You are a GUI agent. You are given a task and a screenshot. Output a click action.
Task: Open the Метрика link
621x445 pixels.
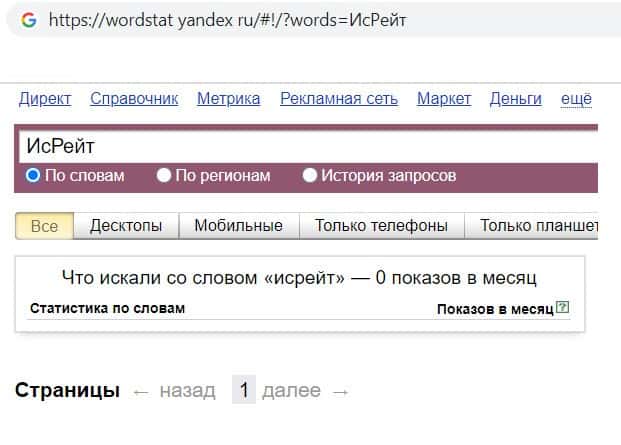229,99
